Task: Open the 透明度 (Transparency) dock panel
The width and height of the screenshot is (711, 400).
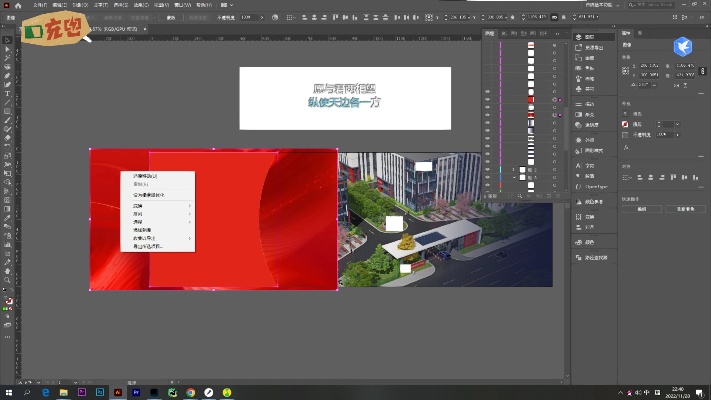Action: [594, 125]
